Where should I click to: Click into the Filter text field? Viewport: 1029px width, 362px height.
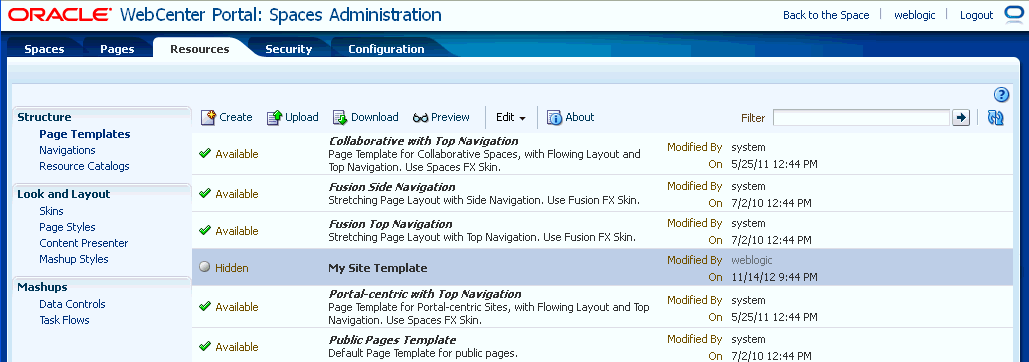coord(862,117)
